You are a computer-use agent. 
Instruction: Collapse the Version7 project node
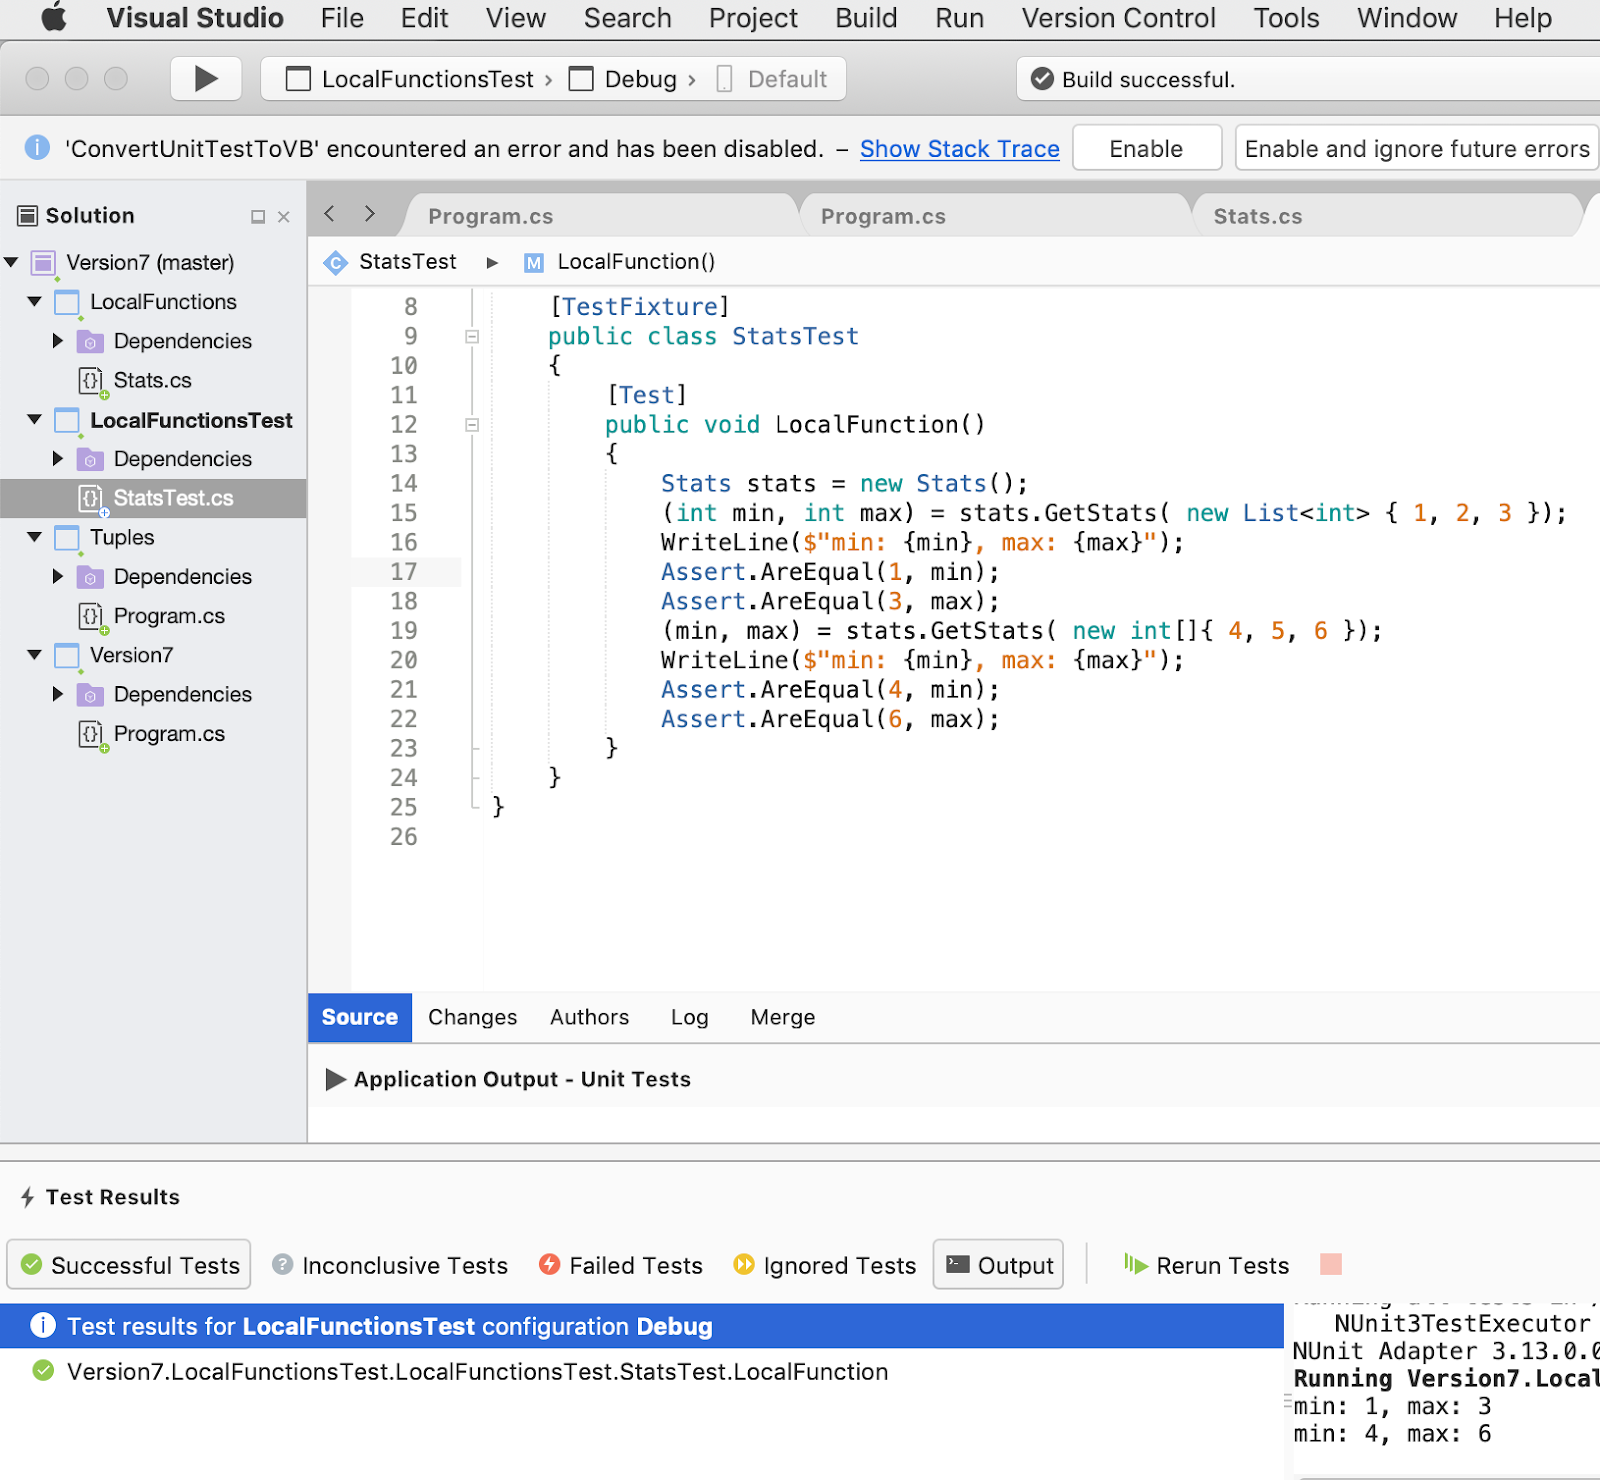click(x=35, y=655)
